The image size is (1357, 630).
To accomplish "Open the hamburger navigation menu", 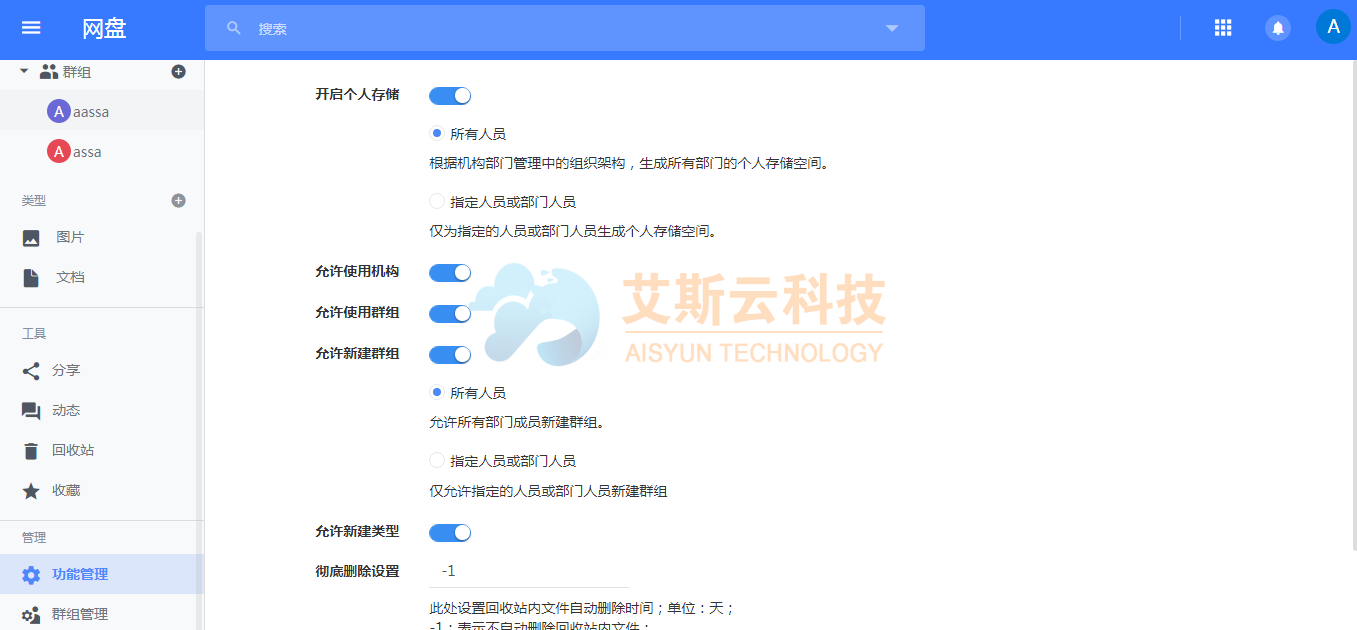I will tap(31, 28).
